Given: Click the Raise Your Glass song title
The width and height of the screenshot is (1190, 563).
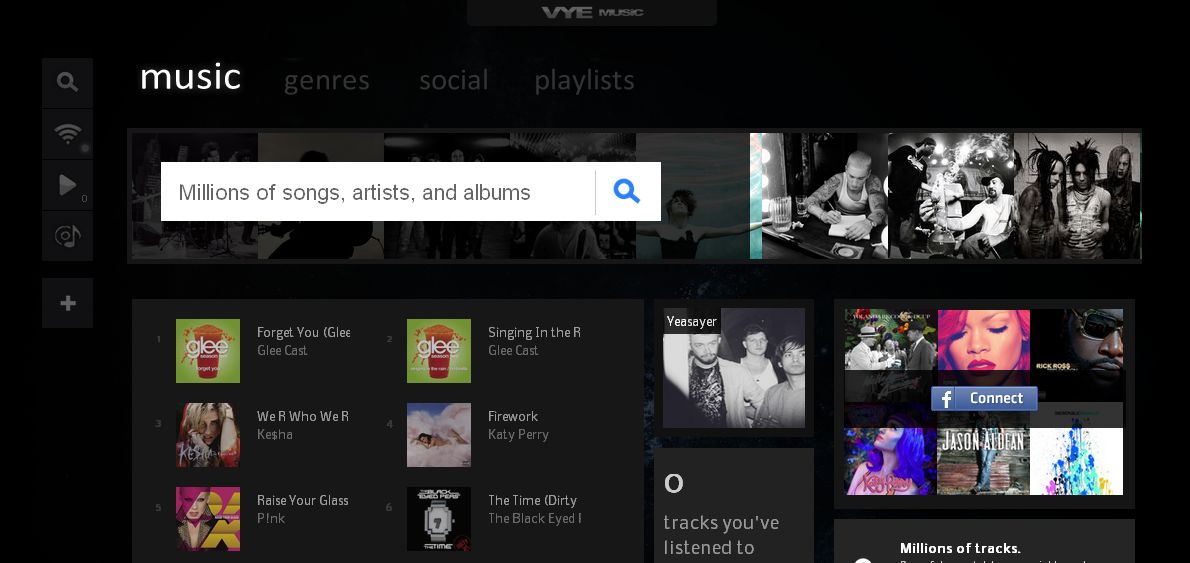Looking at the screenshot, I should click(x=303, y=501).
